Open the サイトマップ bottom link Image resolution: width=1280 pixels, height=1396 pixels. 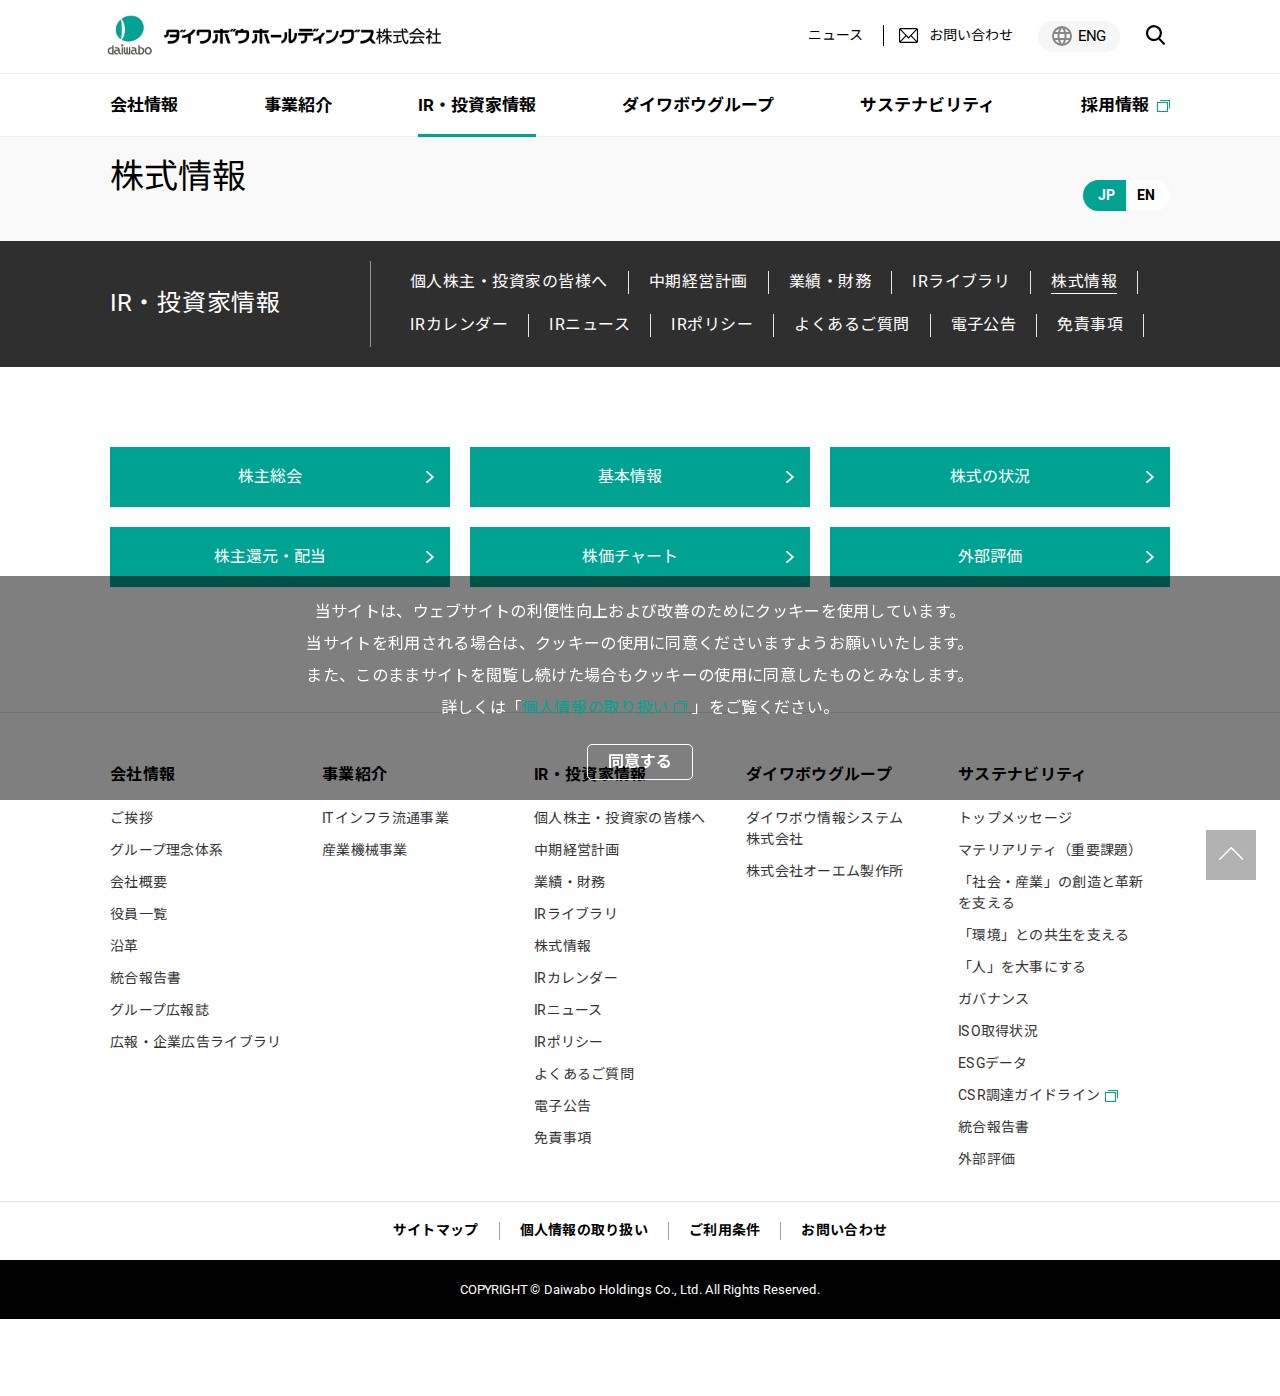click(435, 1230)
